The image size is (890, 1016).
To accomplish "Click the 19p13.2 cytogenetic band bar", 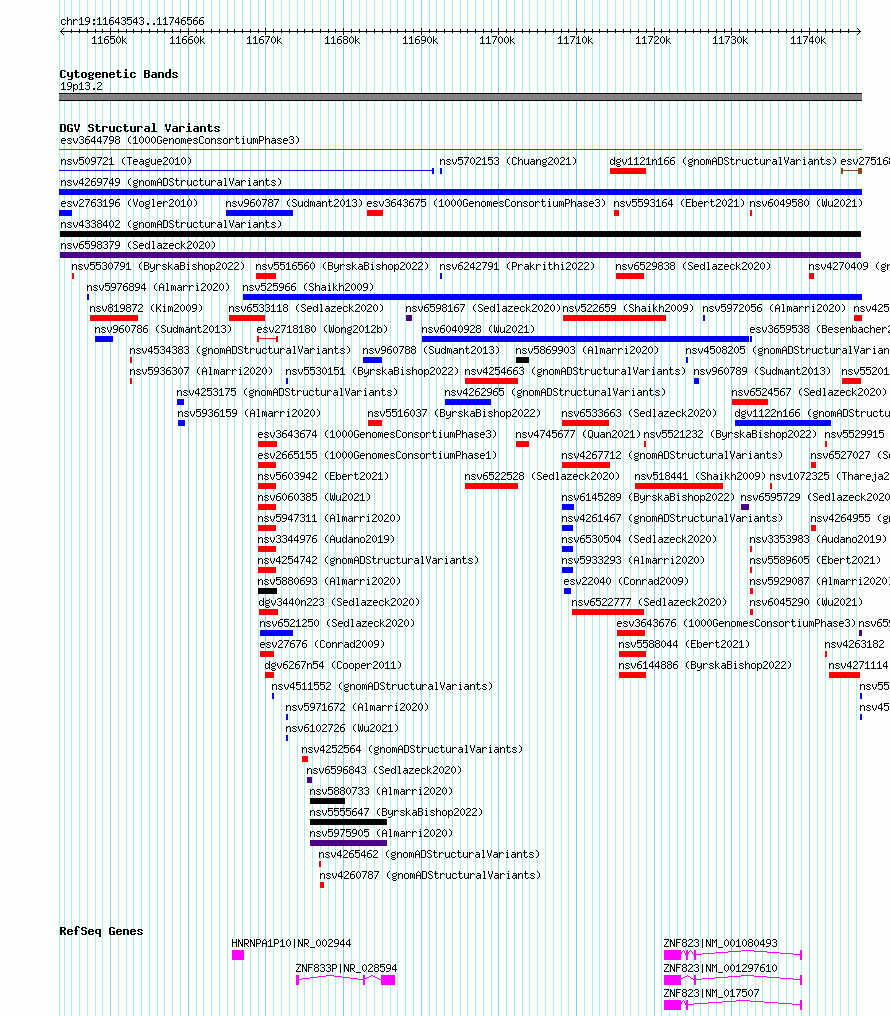I will pos(460,97).
